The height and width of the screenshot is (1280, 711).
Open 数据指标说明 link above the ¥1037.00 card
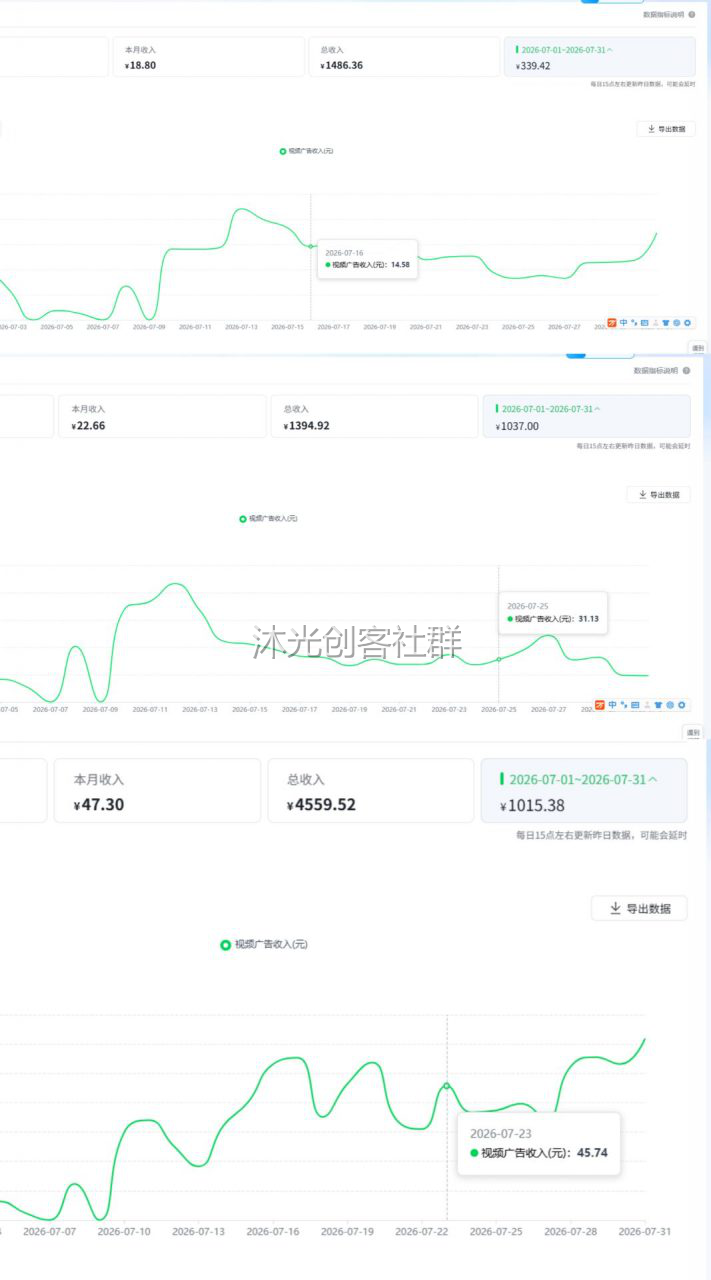656,370
